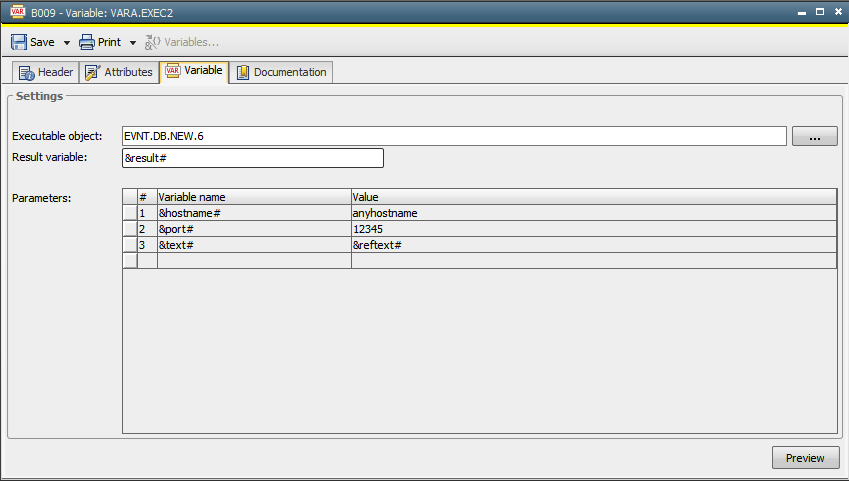Click the Variables toolbar icon

(153, 42)
